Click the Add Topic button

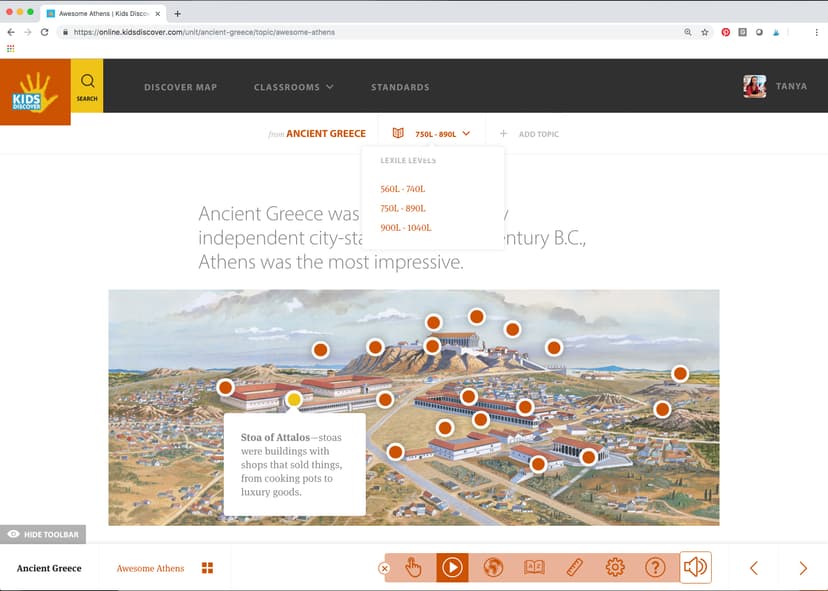coord(529,134)
